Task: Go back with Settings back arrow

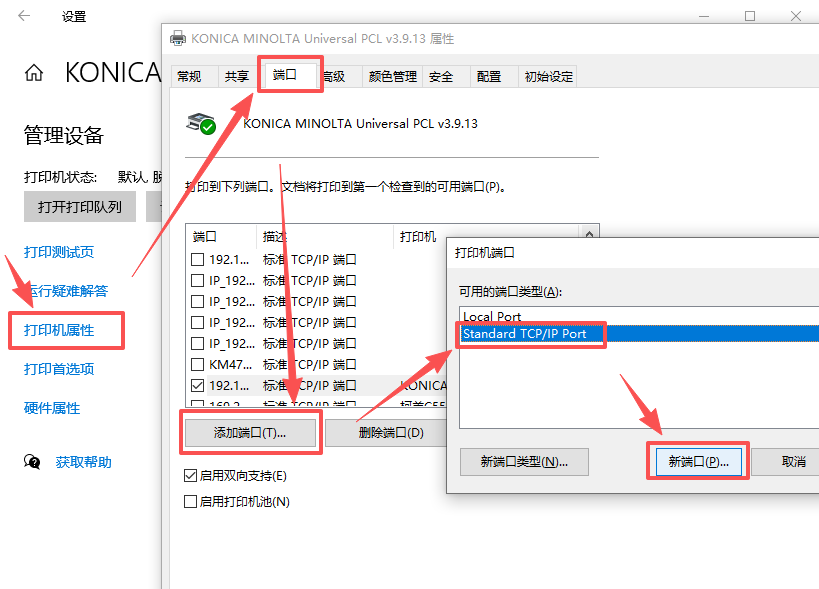Action: coord(24,16)
